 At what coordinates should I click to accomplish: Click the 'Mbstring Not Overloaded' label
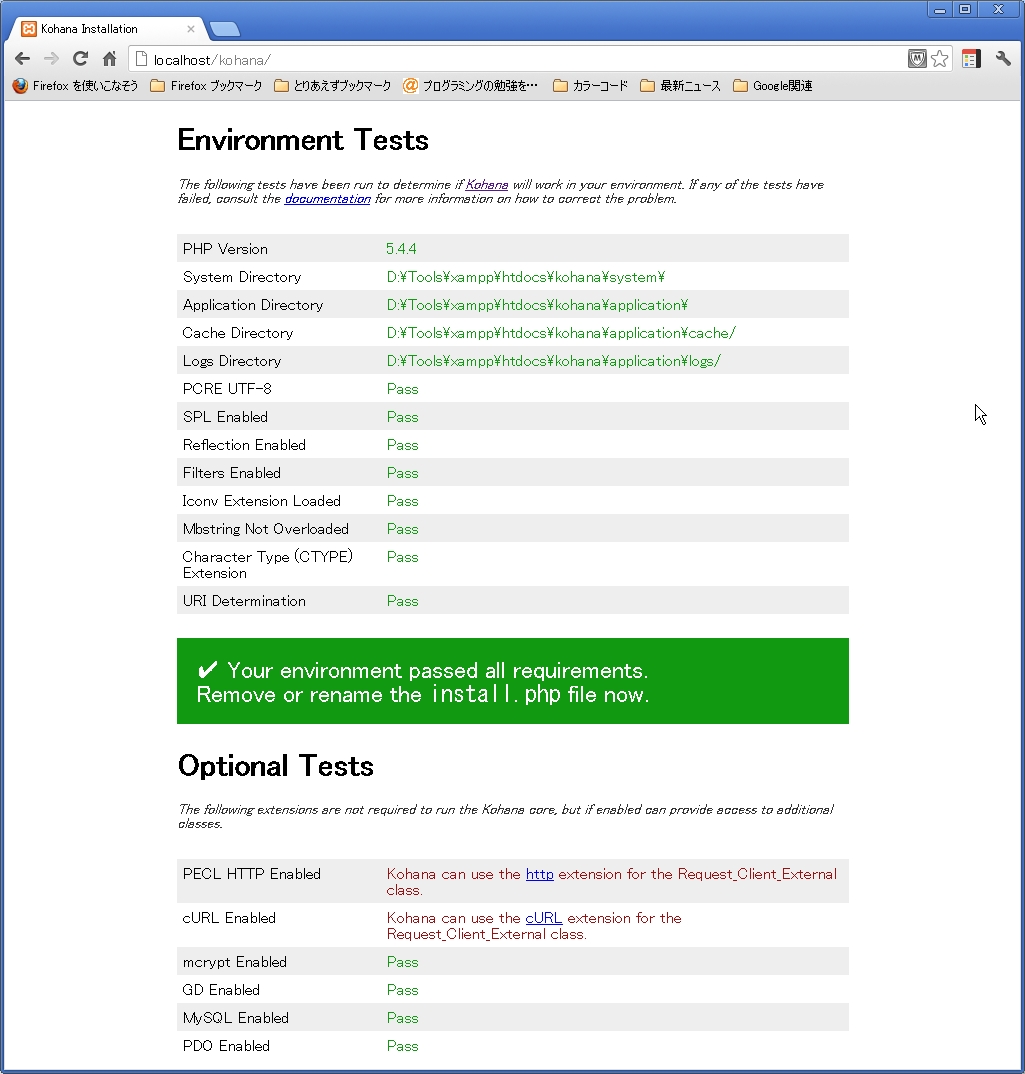266,529
